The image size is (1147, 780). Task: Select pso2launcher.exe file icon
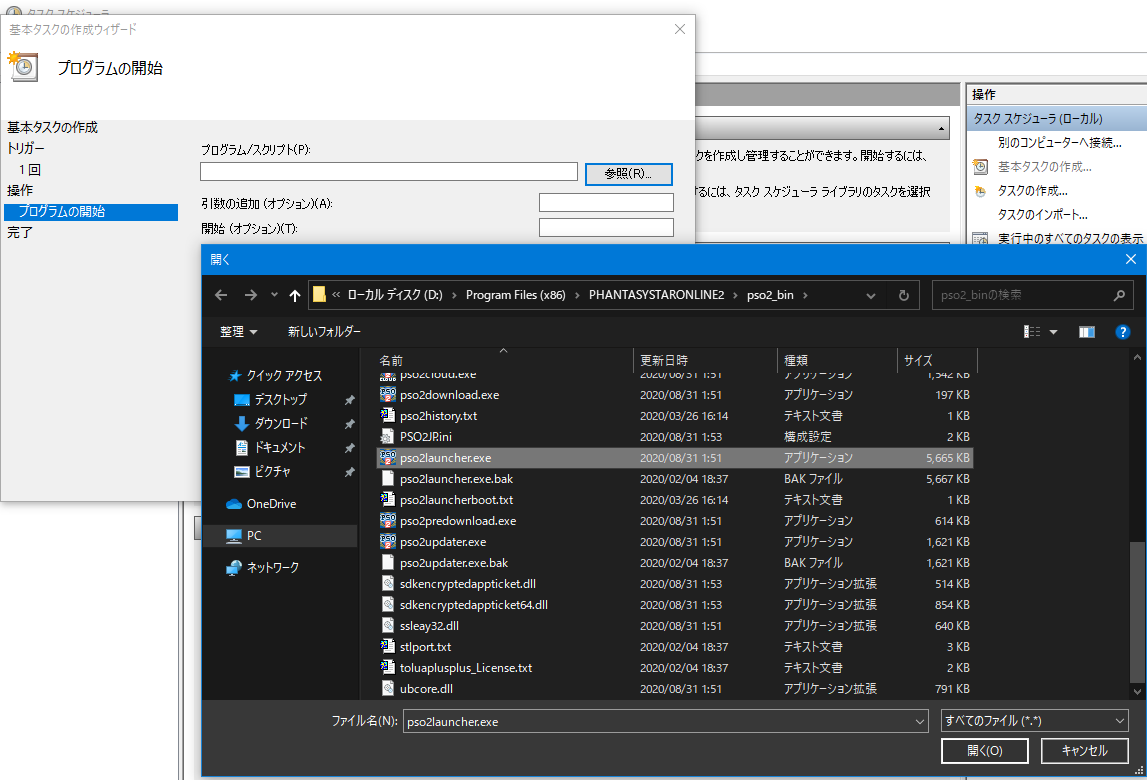point(388,458)
